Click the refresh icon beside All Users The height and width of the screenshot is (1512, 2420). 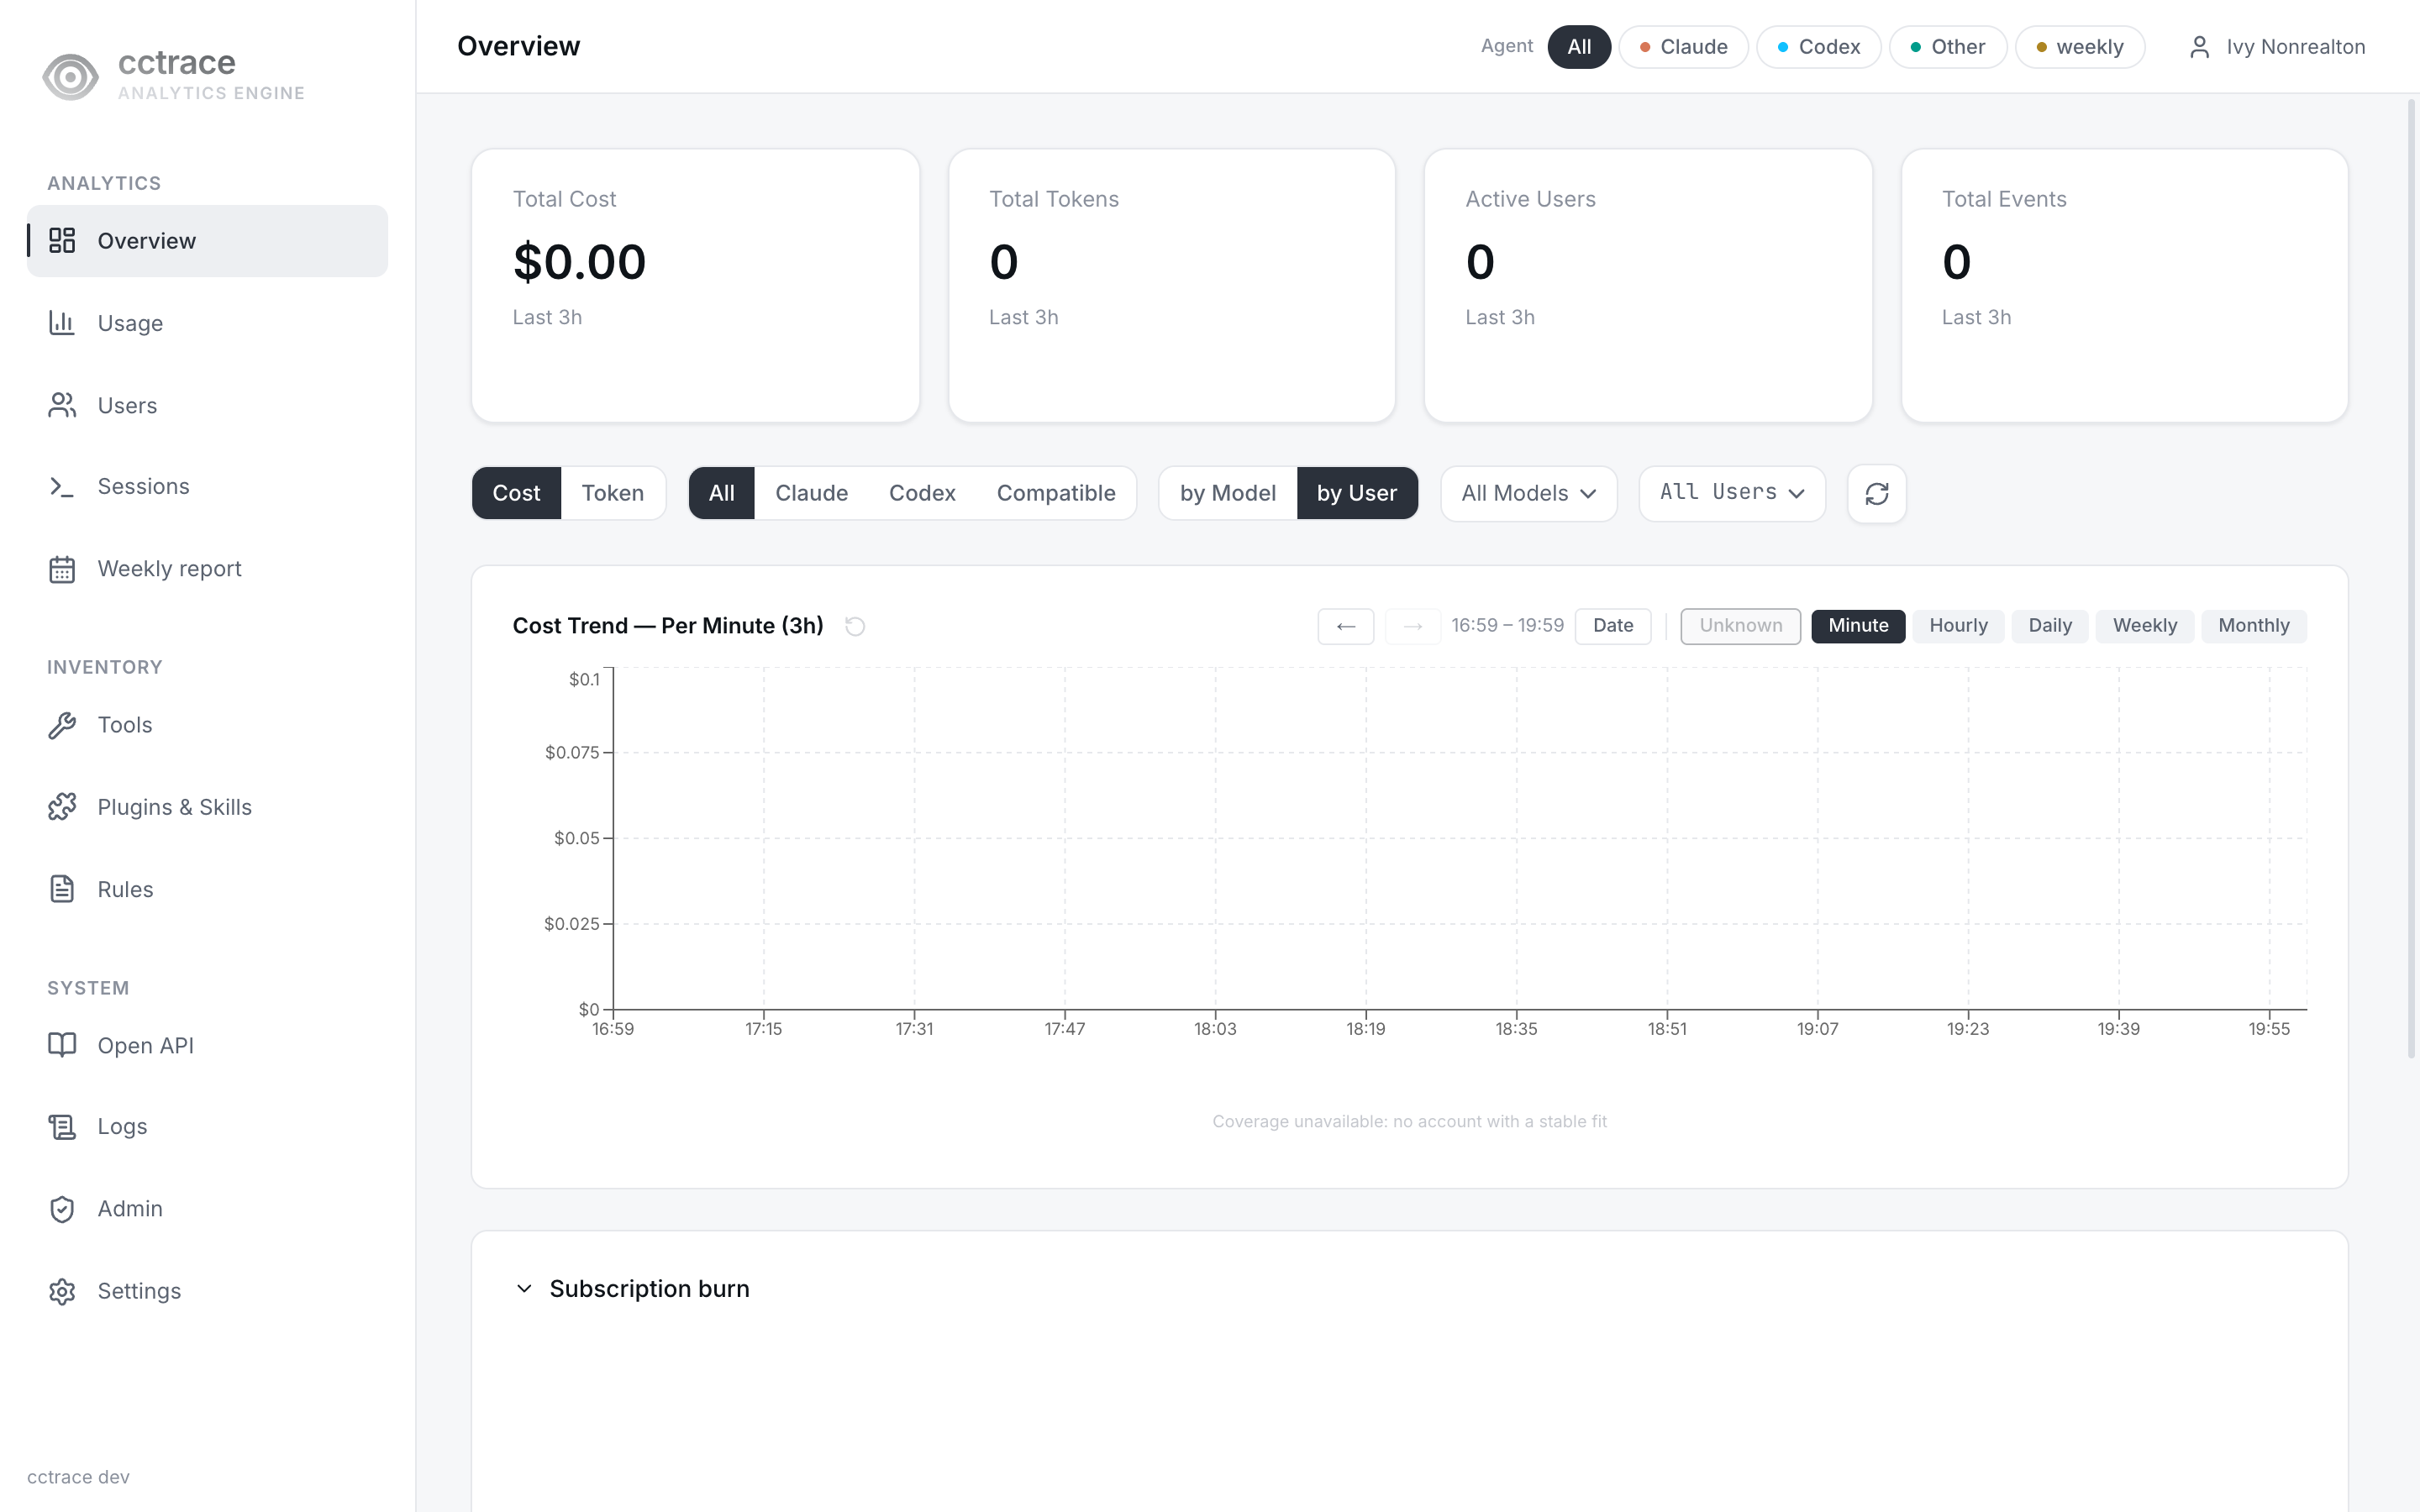[1876, 493]
